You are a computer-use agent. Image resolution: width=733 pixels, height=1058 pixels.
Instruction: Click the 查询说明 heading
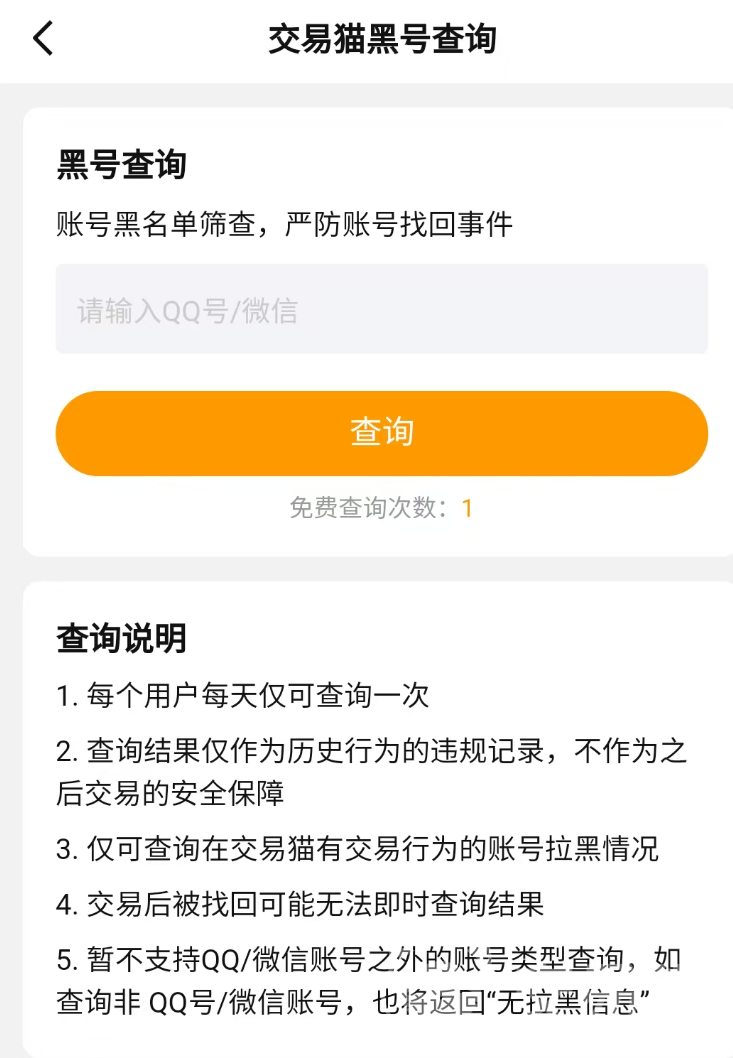coord(121,637)
